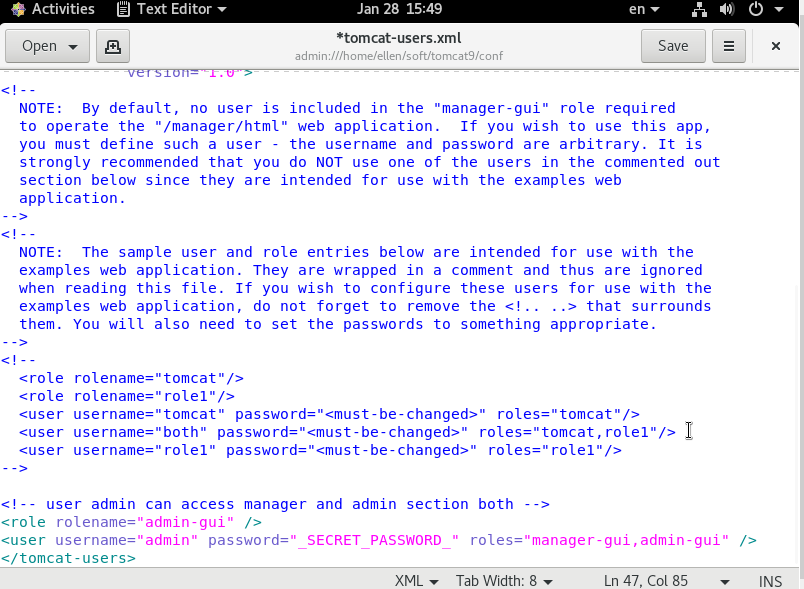The image size is (804, 589).
Task: Open the en input language menu
Action: (x=641, y=9)
